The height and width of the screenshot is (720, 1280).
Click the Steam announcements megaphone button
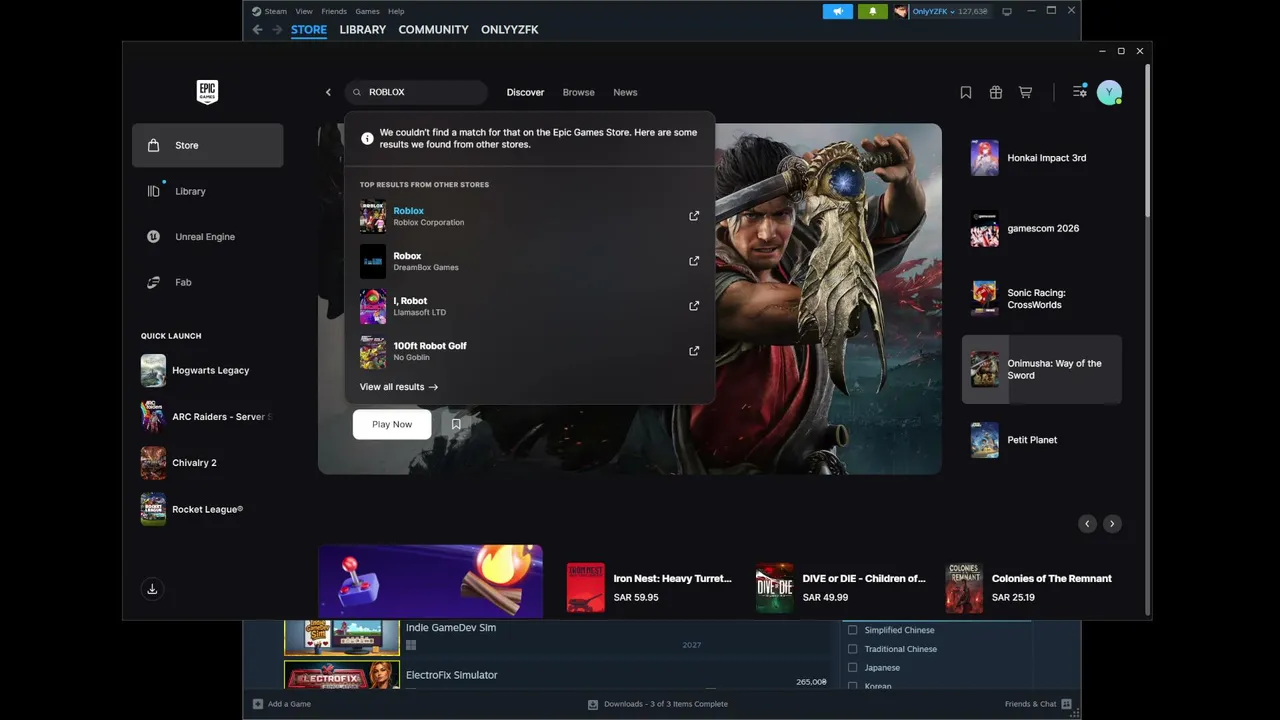click(x=838, y=11)
